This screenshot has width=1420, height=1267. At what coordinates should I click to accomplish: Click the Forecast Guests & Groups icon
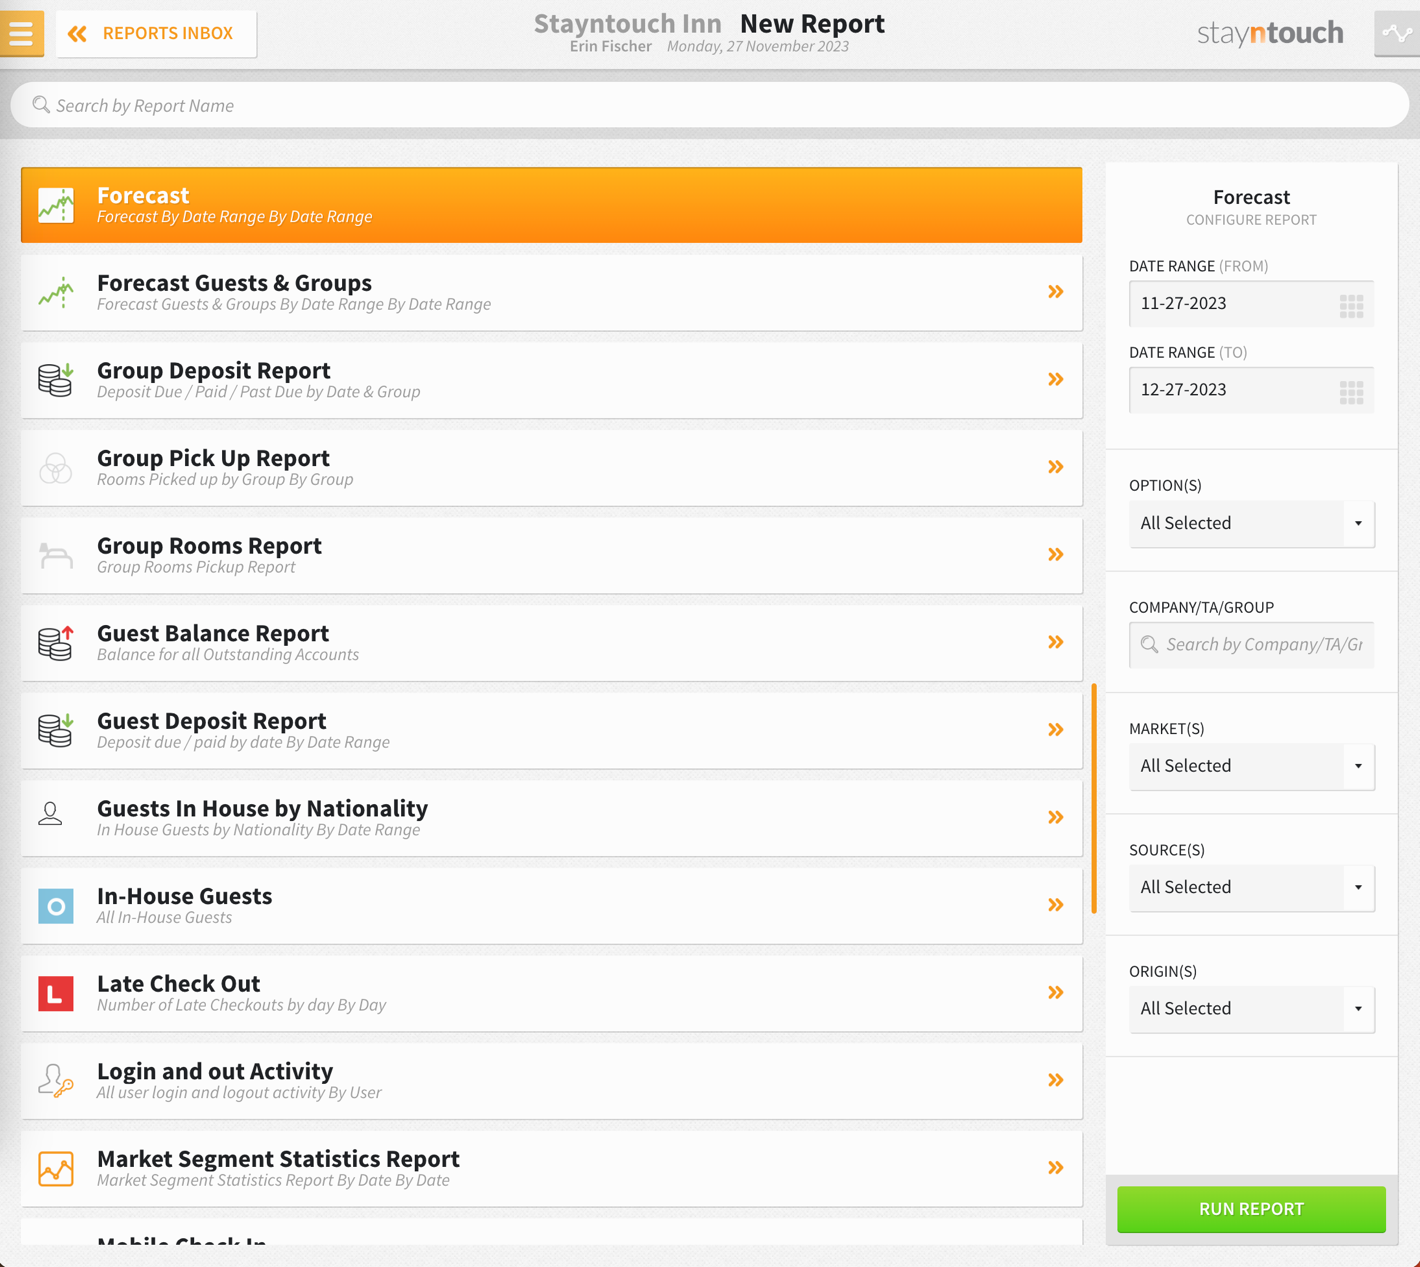(56, 292)
